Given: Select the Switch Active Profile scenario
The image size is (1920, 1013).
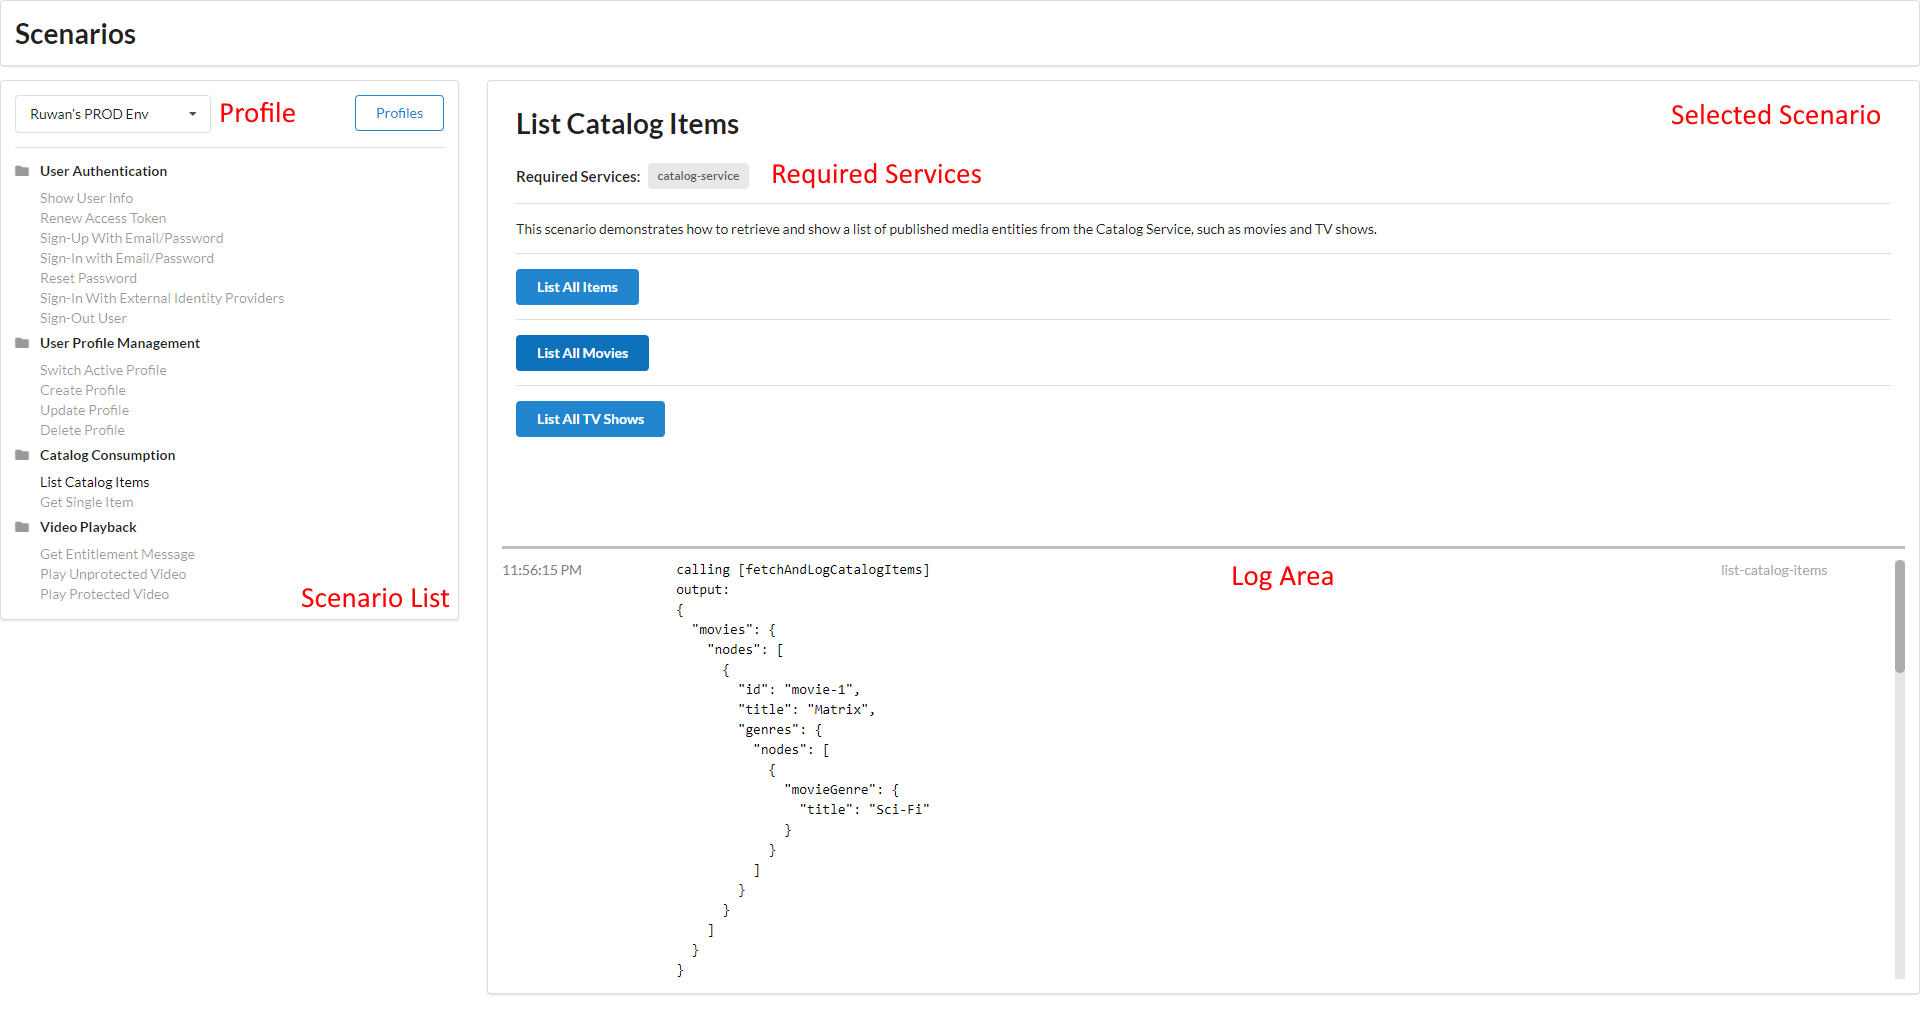Looking at the screenshot, I should click(x=103, y=370).
